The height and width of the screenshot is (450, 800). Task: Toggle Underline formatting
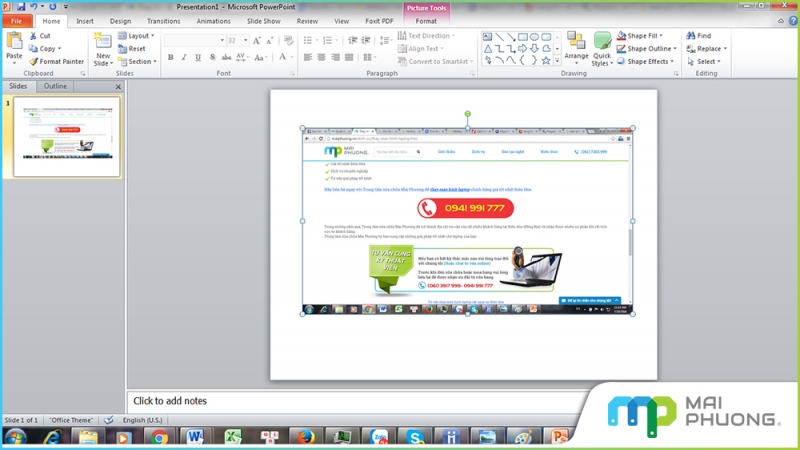pyautogui.click(x=198, y=57)
